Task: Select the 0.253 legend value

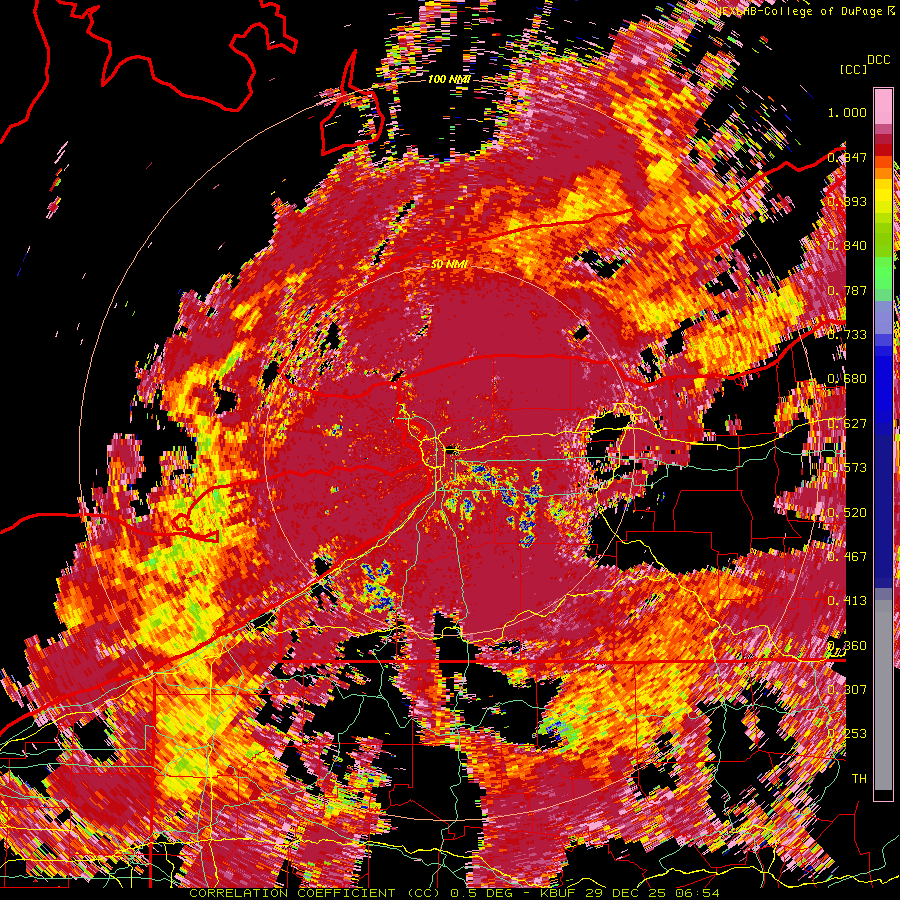Action: point(847,734)
